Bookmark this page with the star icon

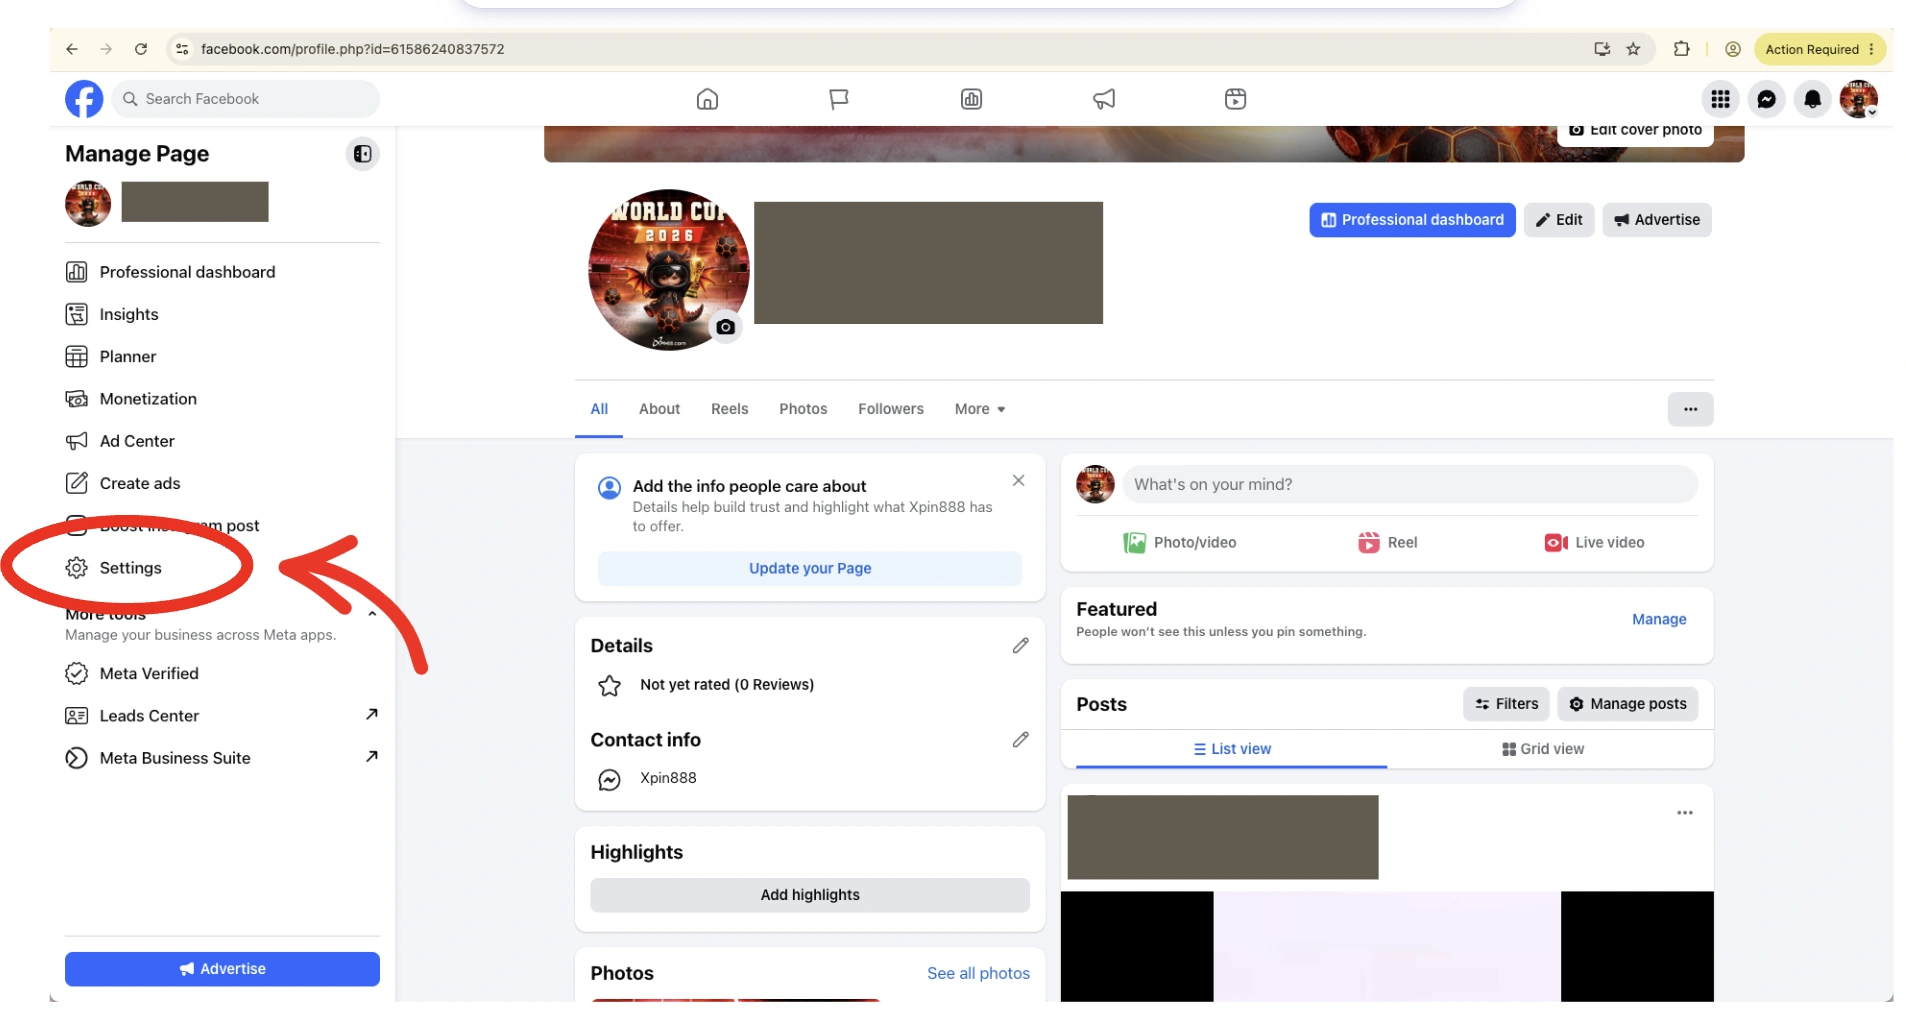tap(1633, 49)
